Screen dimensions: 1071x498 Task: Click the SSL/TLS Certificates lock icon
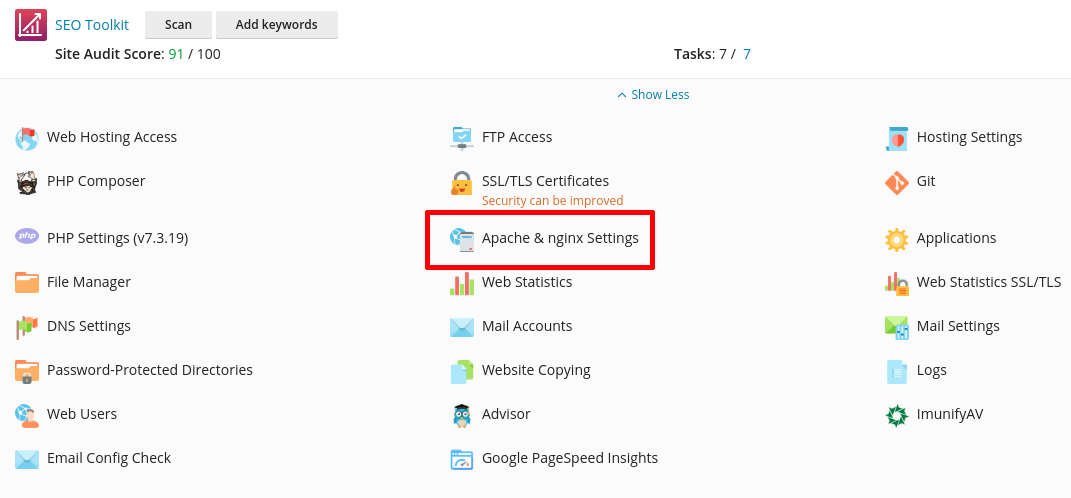point(461,184)
